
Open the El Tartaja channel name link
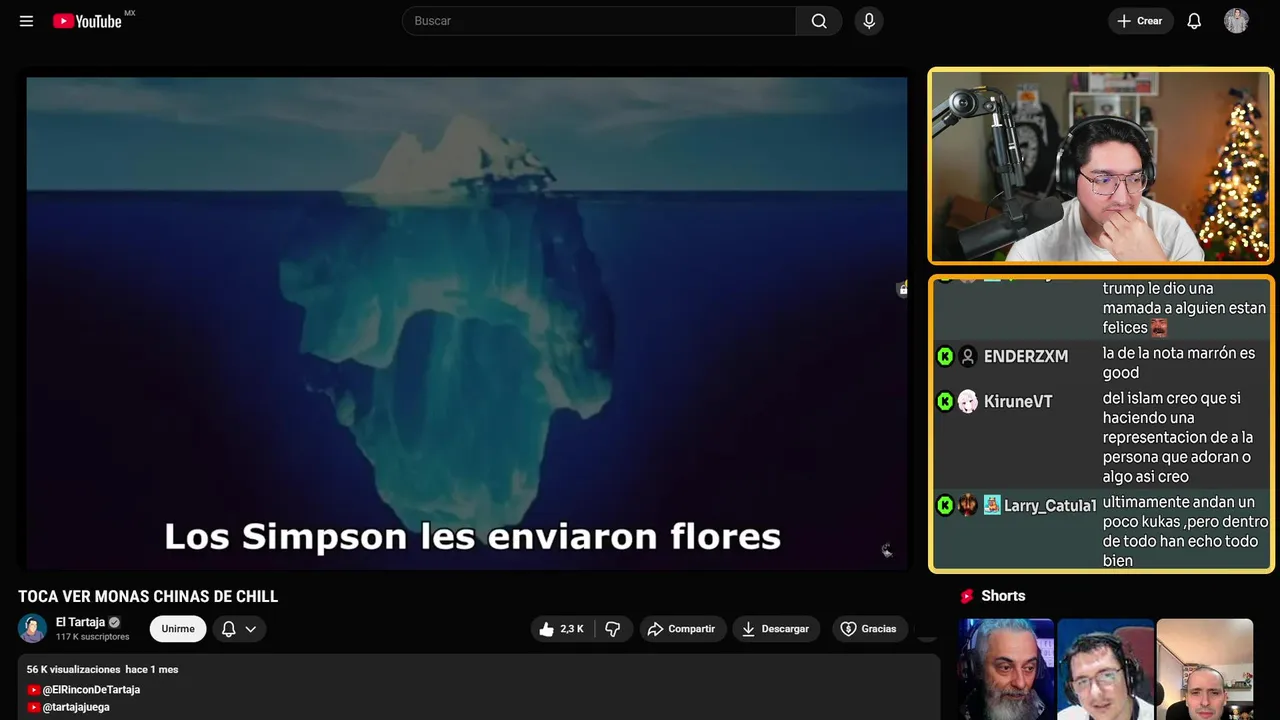80,622
